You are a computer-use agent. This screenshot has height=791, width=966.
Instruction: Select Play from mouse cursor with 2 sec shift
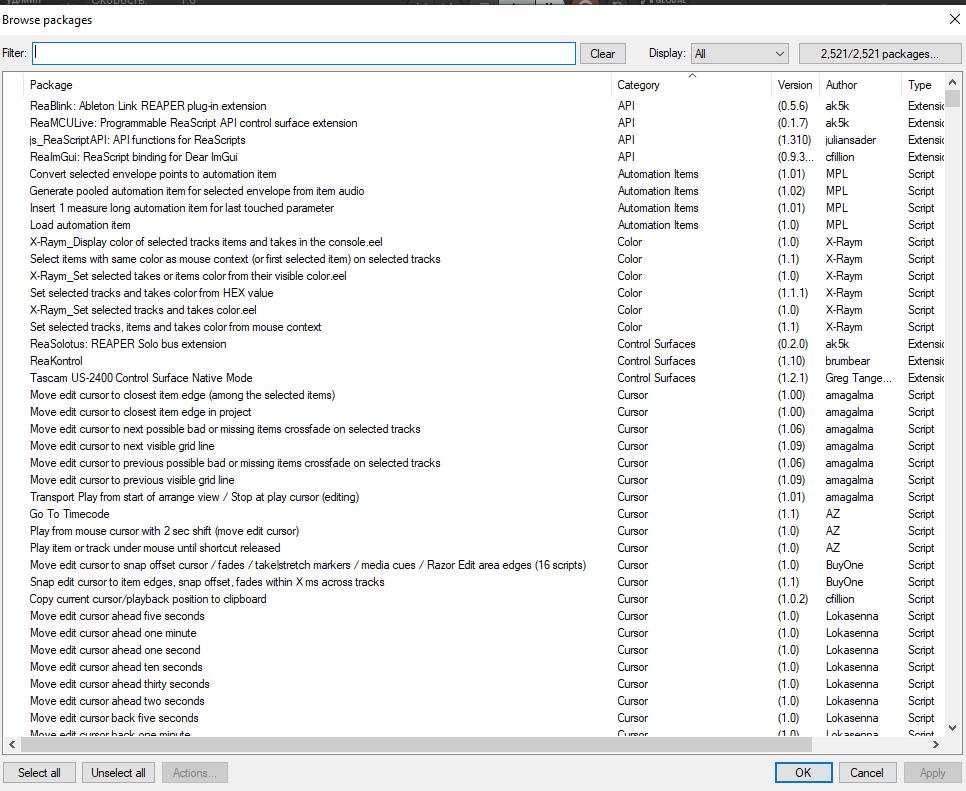pos(164,531)
